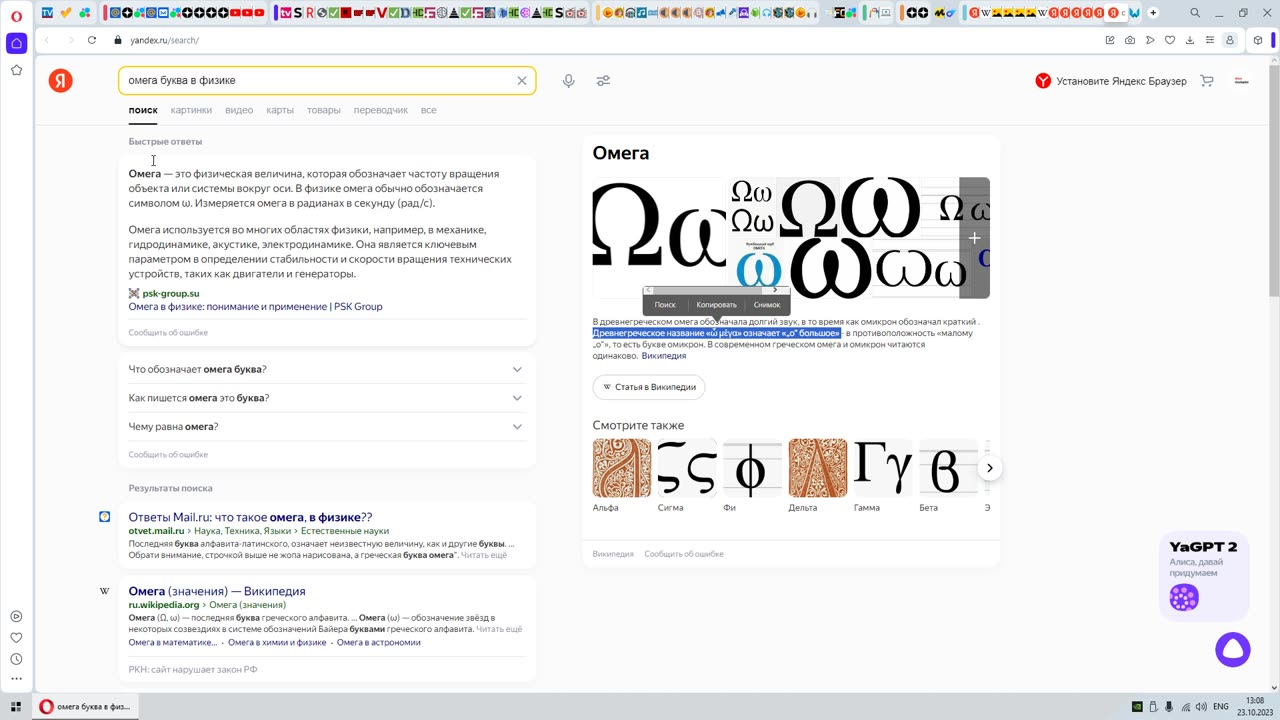Open Yandex search settings sliders icon
This screenshot has width=1280, height=720.
(603, 81)
